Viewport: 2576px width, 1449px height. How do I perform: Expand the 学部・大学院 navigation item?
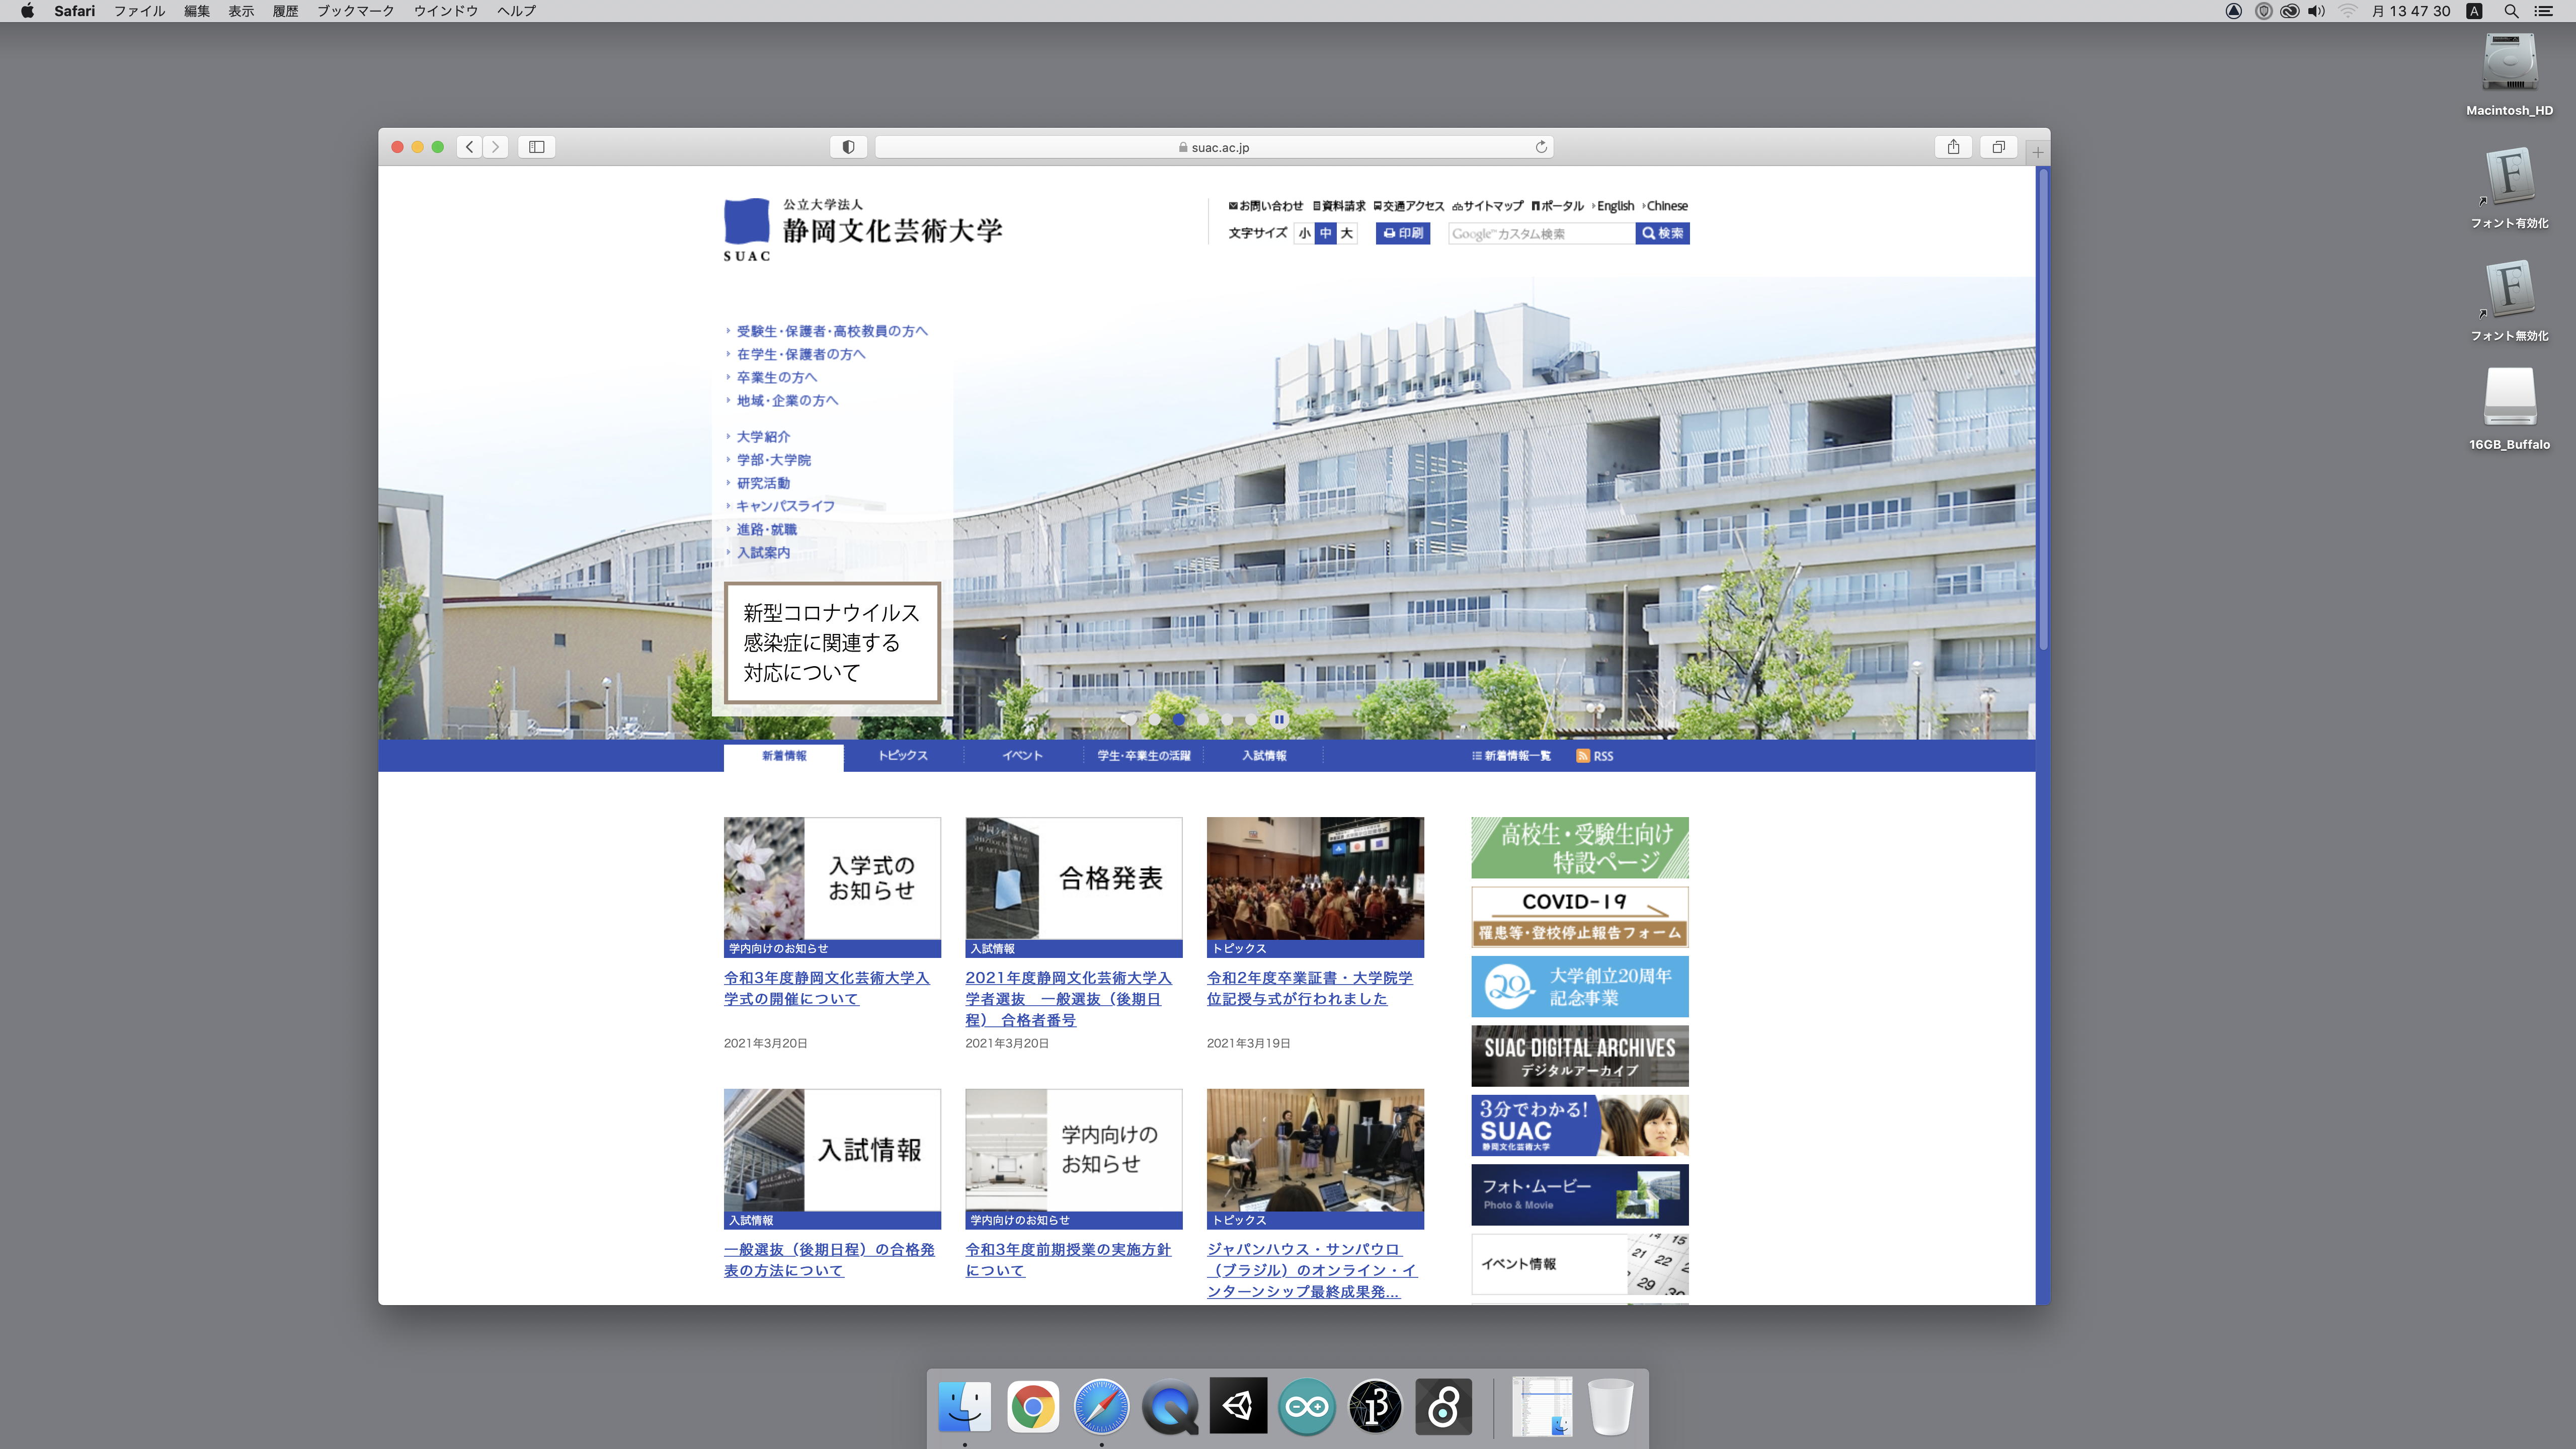pos(773,460)
